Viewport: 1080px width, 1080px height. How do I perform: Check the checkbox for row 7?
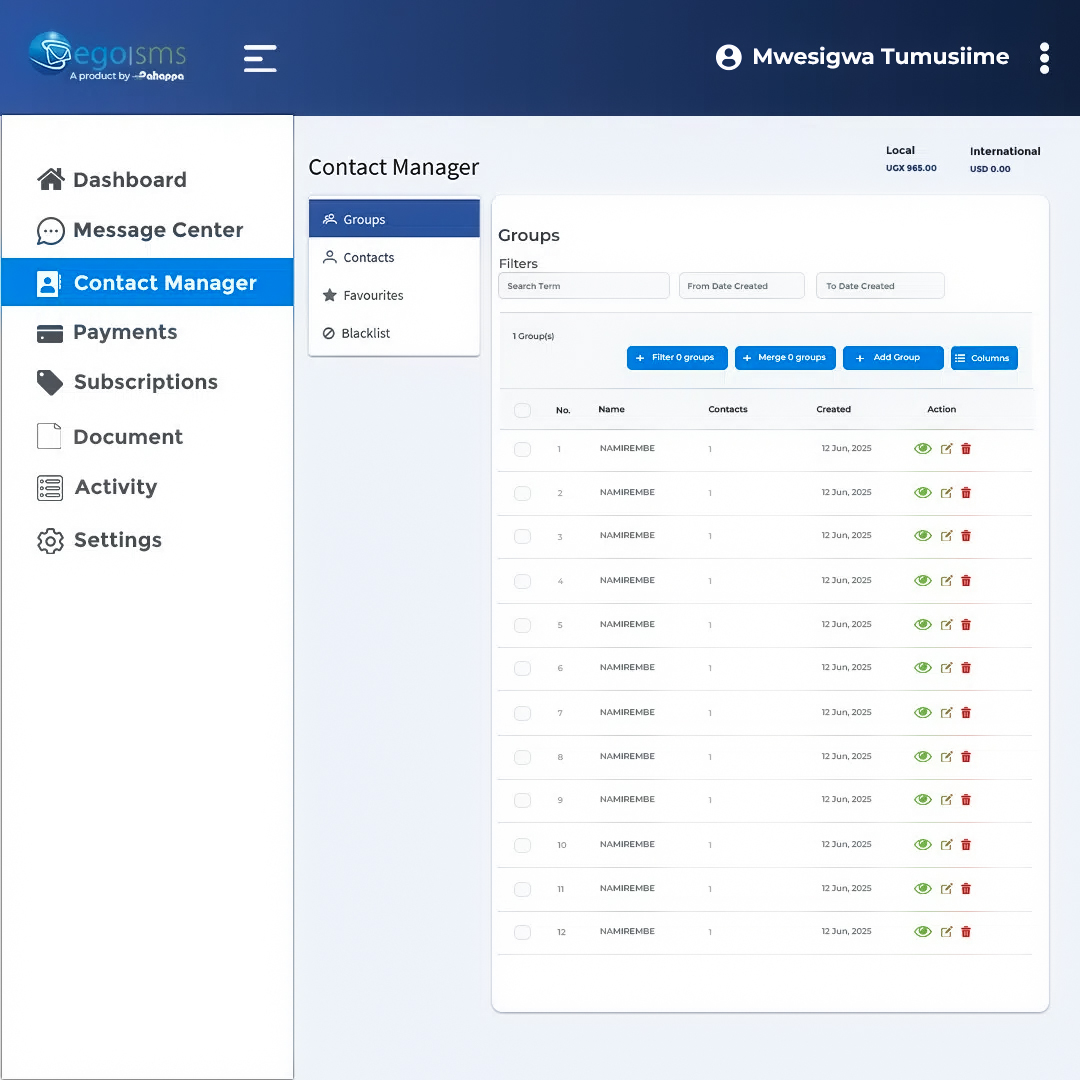click(522, 713)
